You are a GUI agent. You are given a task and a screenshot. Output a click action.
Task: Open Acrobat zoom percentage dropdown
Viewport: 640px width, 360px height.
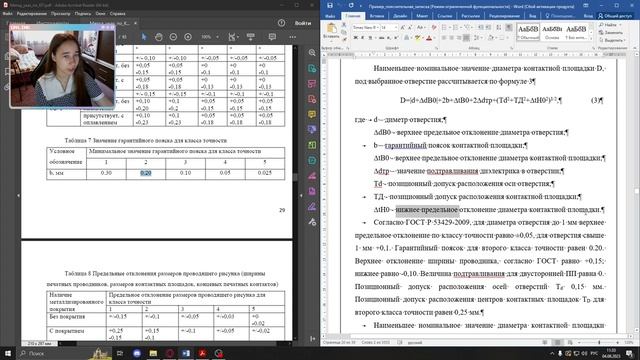click(x=217, y=37)
